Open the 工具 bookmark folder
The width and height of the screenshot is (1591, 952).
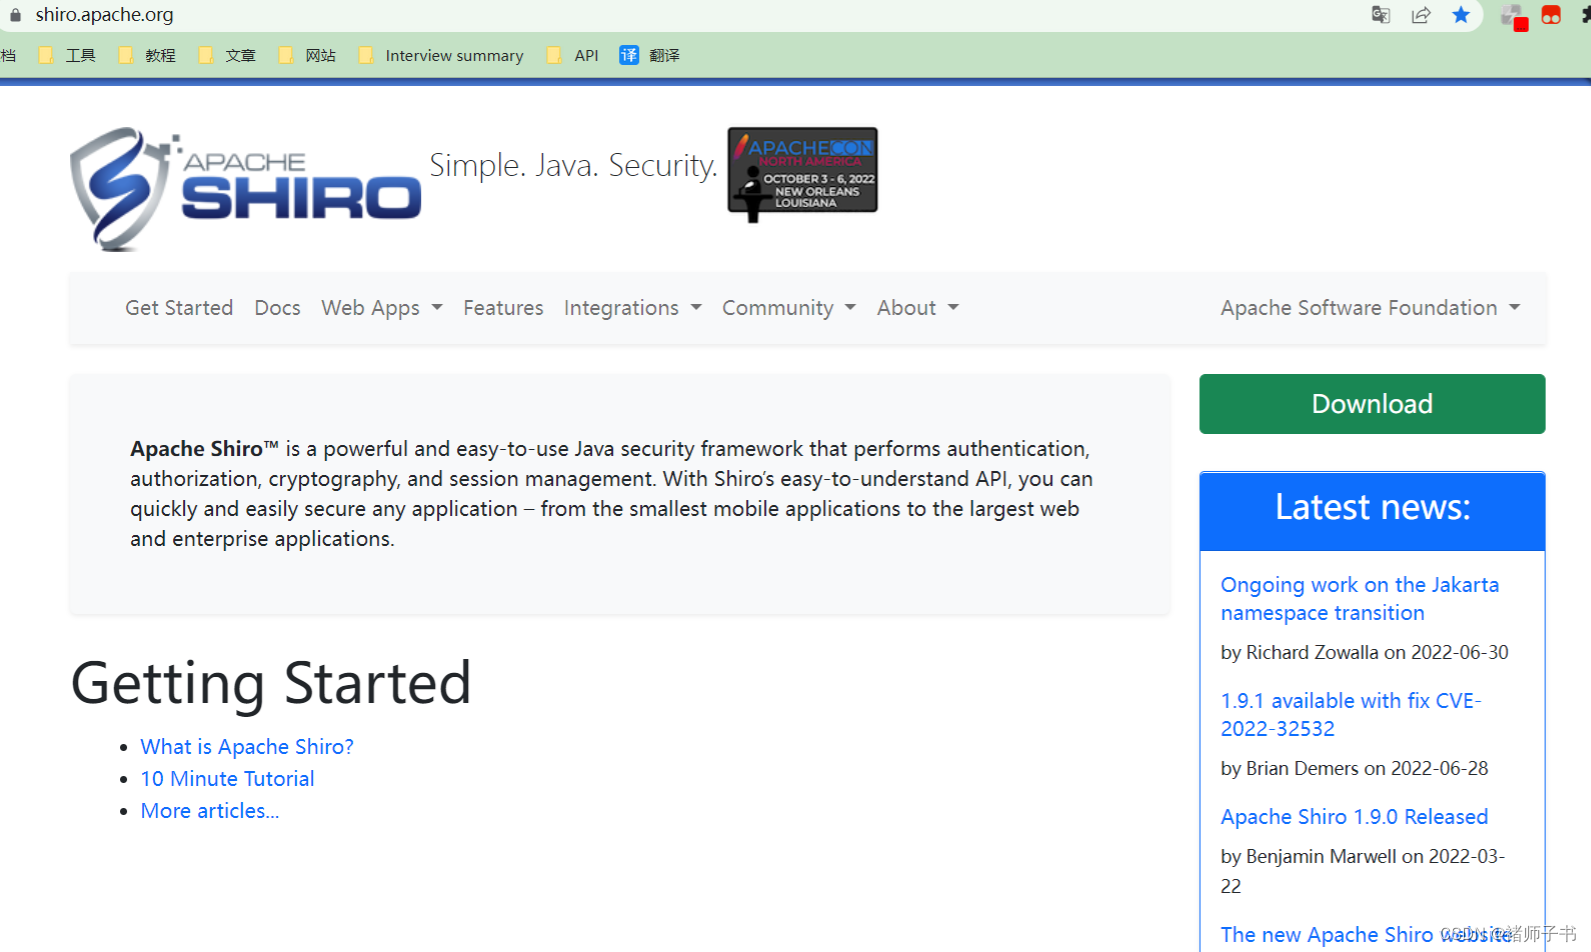[68, 55]
